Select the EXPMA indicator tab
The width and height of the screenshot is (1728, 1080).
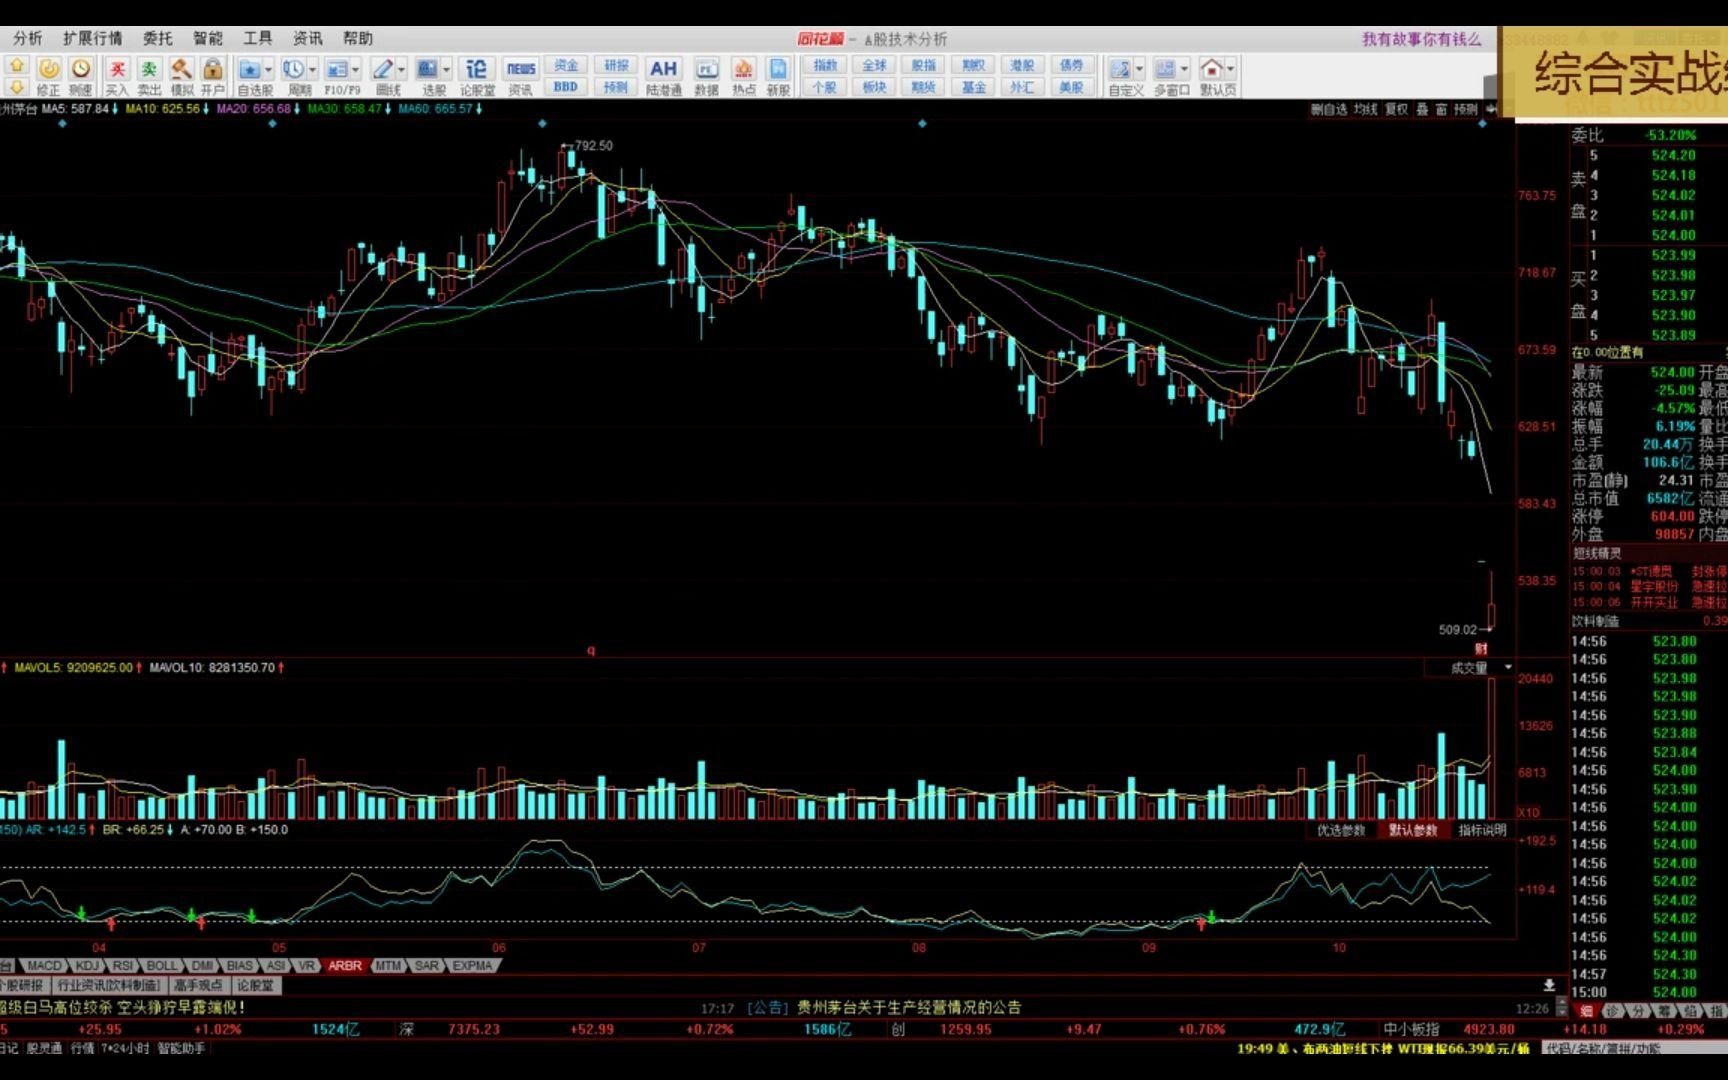coord(472,966)
